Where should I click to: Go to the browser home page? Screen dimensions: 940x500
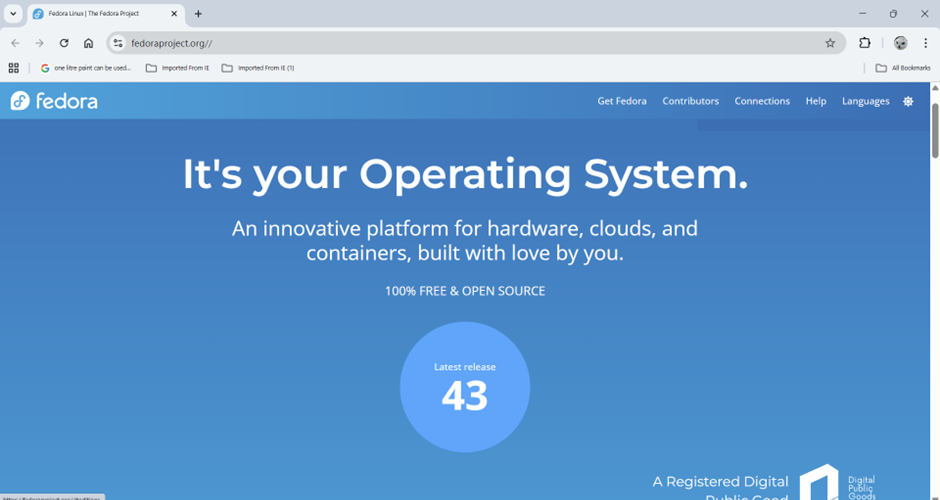[x=89, y=43]
